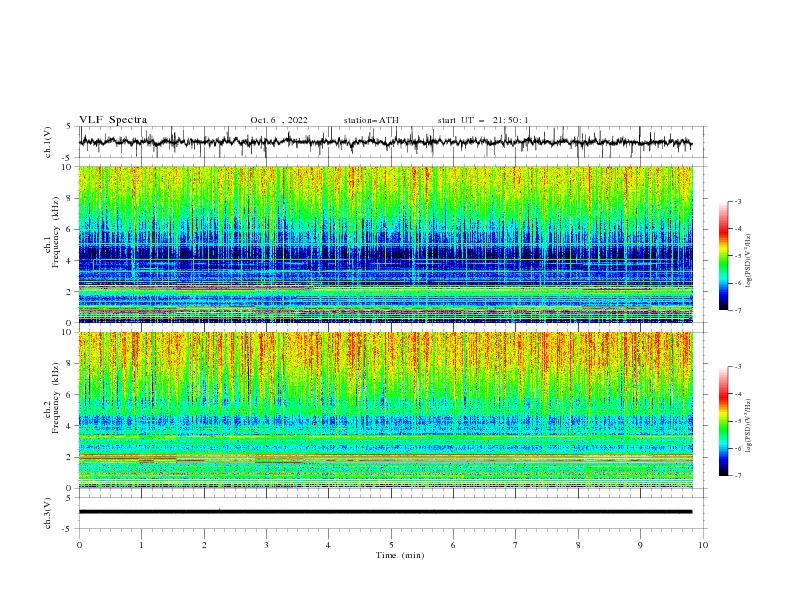Select the "start UT = 21:50: 1" text
792x612 pixels.
point(483,120)
